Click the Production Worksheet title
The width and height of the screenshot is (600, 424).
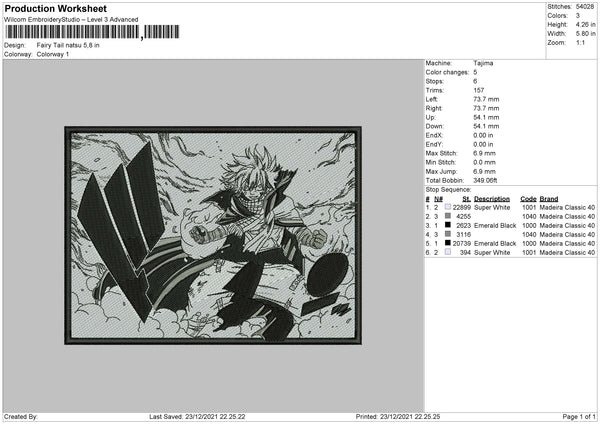pyautogui.click(x=55, y=9)
